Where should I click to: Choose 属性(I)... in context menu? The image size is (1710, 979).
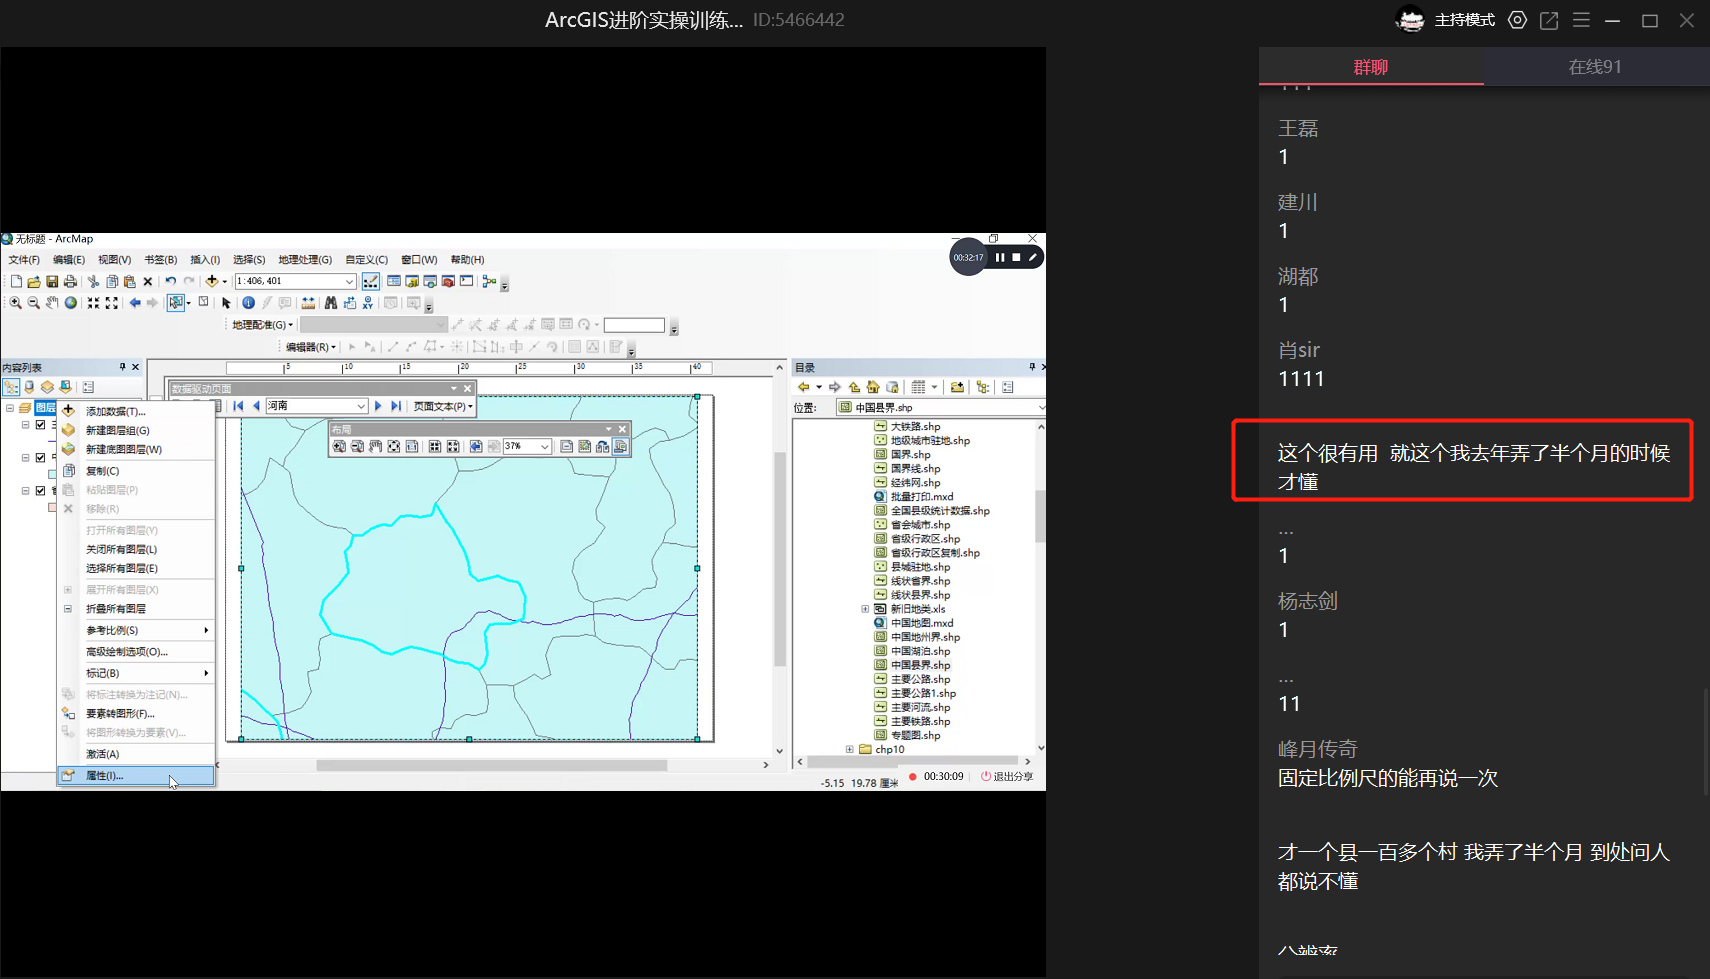[136, 776]
